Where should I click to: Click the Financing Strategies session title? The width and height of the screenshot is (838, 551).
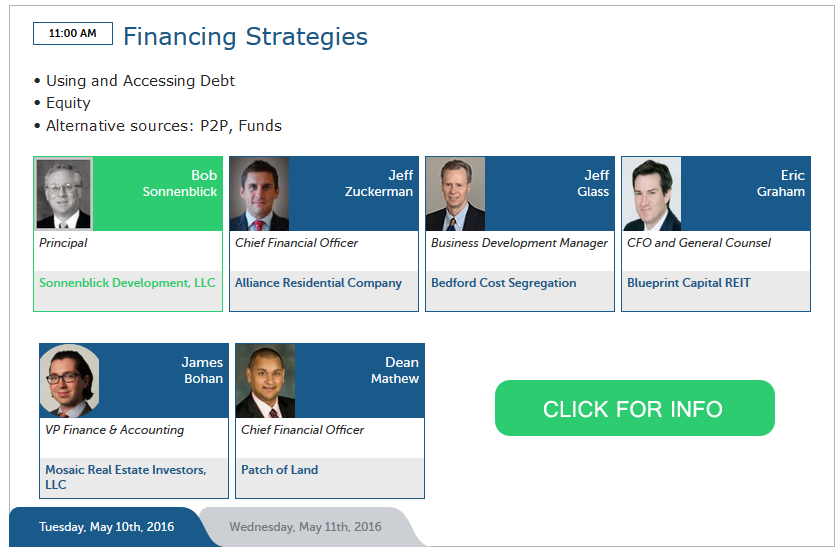(245, 36)
